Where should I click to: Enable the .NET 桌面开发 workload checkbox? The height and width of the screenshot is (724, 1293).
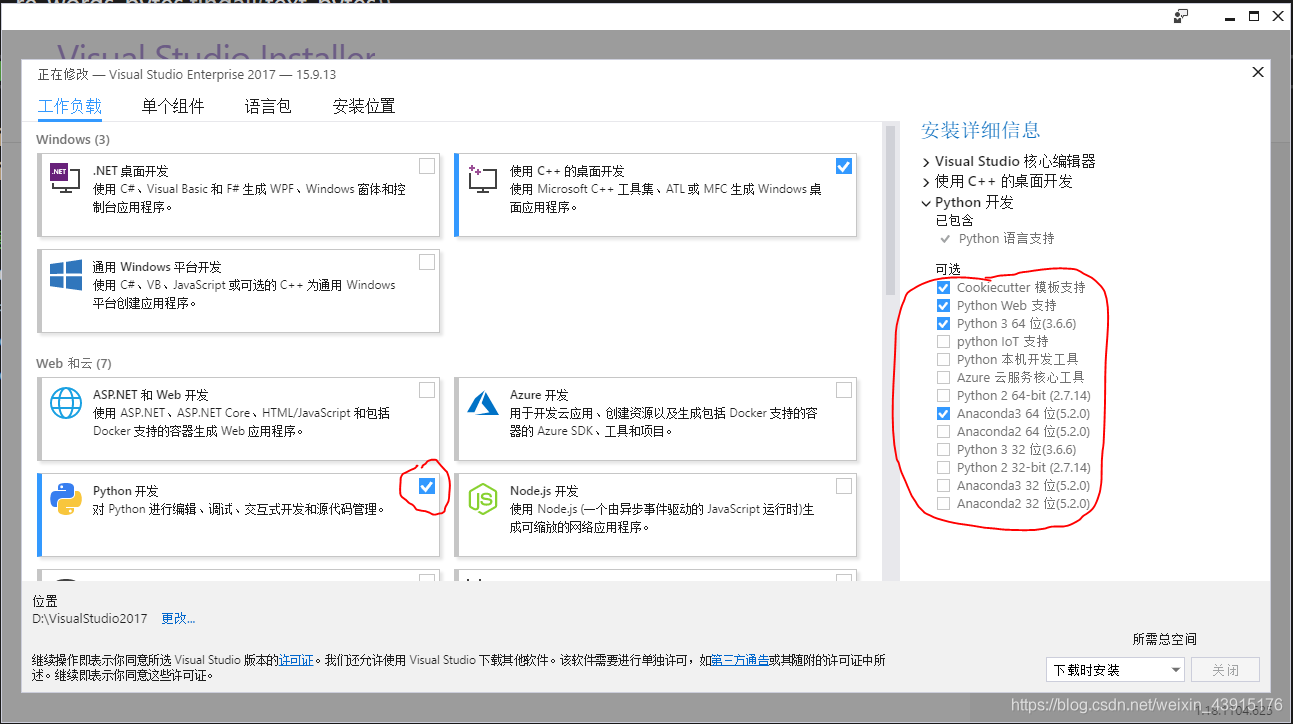click(427, 166)
